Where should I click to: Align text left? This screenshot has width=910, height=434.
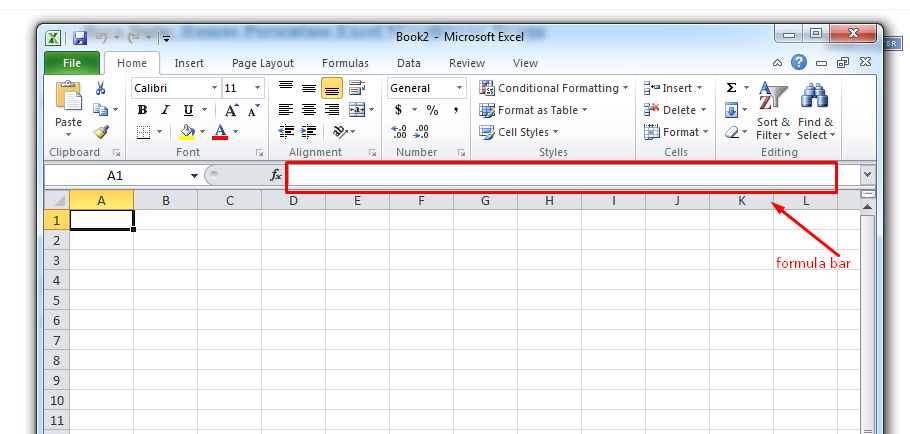(286, 110)
